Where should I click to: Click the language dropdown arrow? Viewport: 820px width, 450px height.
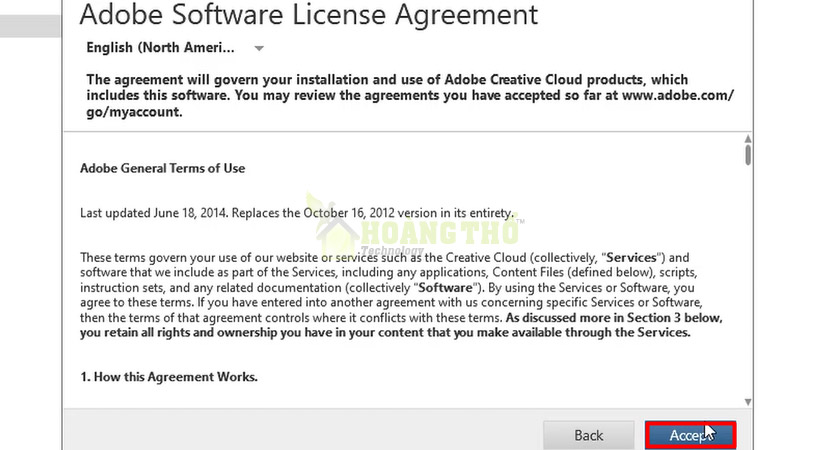[x=258, y=48]
